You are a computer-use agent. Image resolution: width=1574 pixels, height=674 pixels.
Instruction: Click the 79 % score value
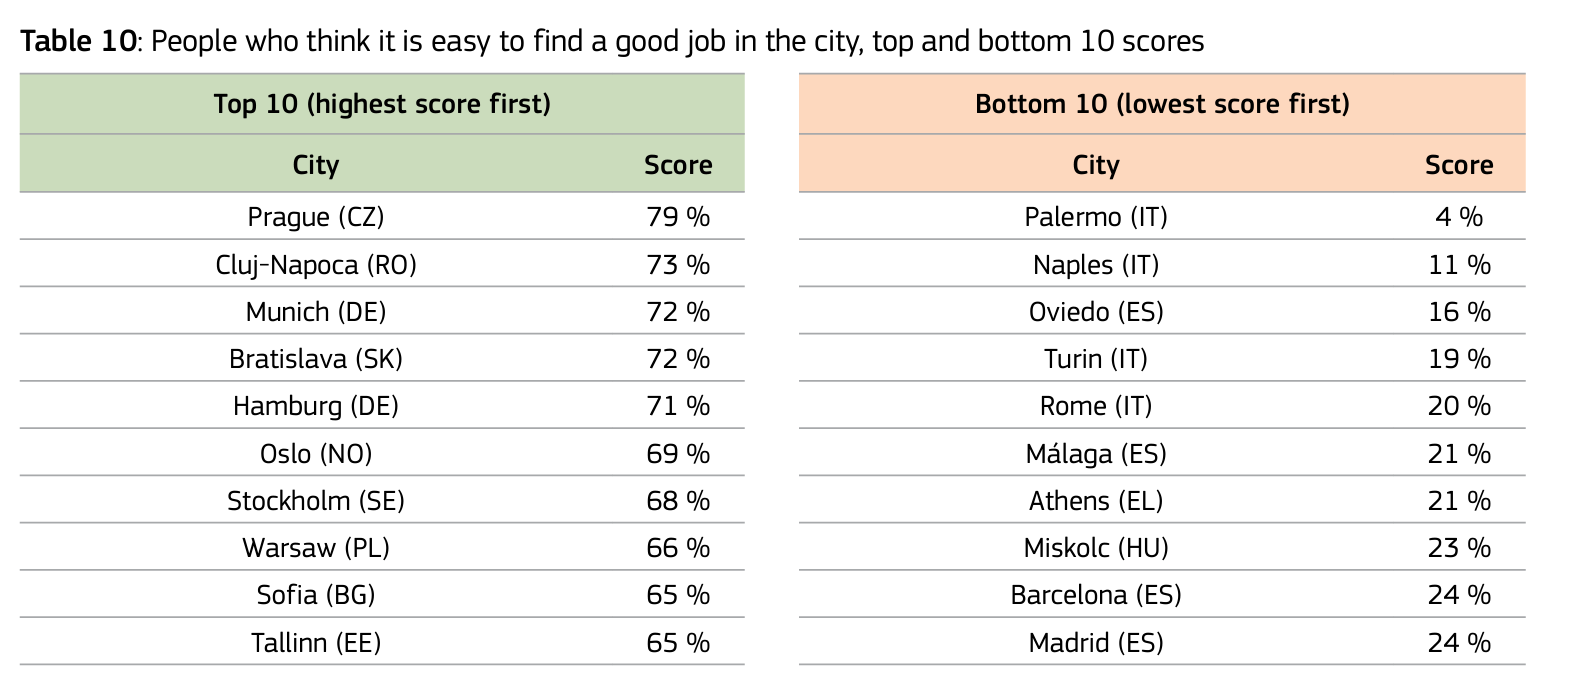click(x=678, y=217)
